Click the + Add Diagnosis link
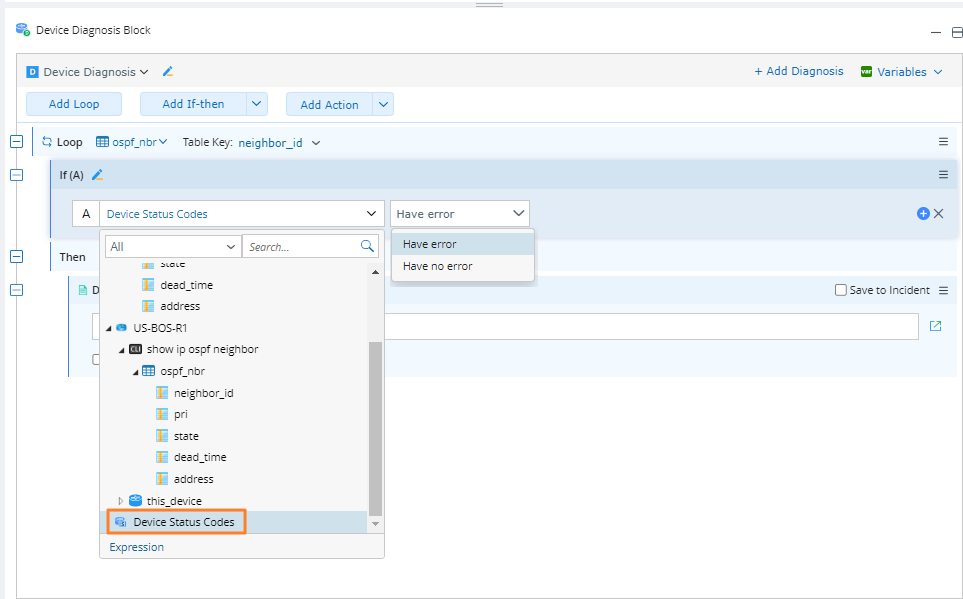The width and height of the screenshot is (963, 599). [x=798, y=72]
